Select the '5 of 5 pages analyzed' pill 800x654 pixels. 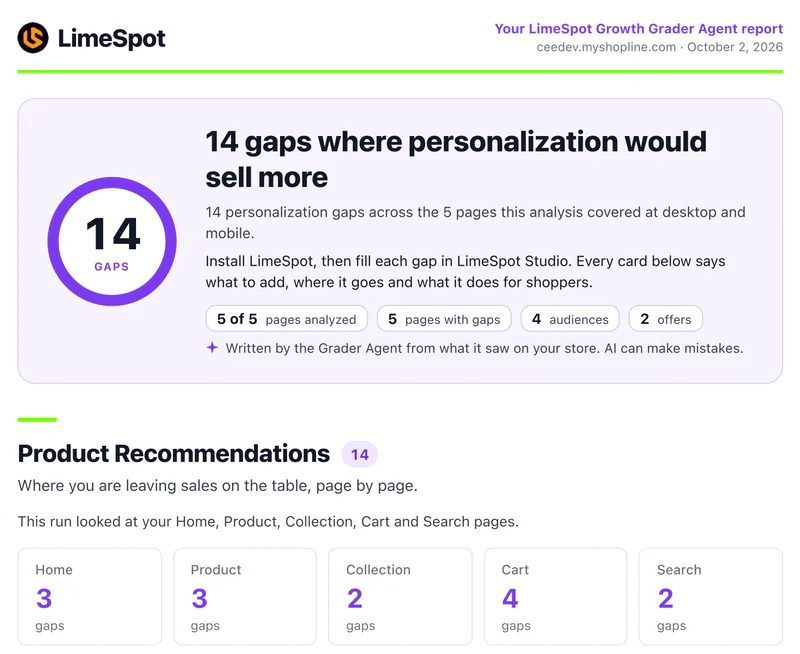[x=287, y=319]
